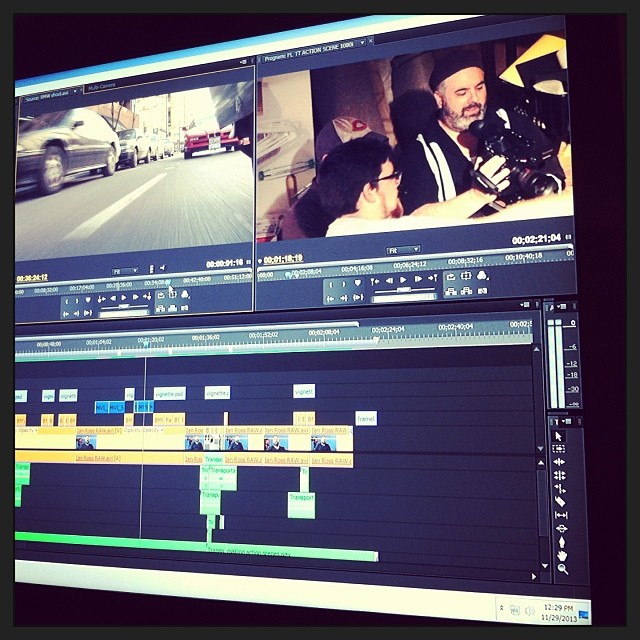The width and height of the screenshot is (640, 640).
Task: Select the Razor tool
Action: pyautogui.click(x=560, y=501)
